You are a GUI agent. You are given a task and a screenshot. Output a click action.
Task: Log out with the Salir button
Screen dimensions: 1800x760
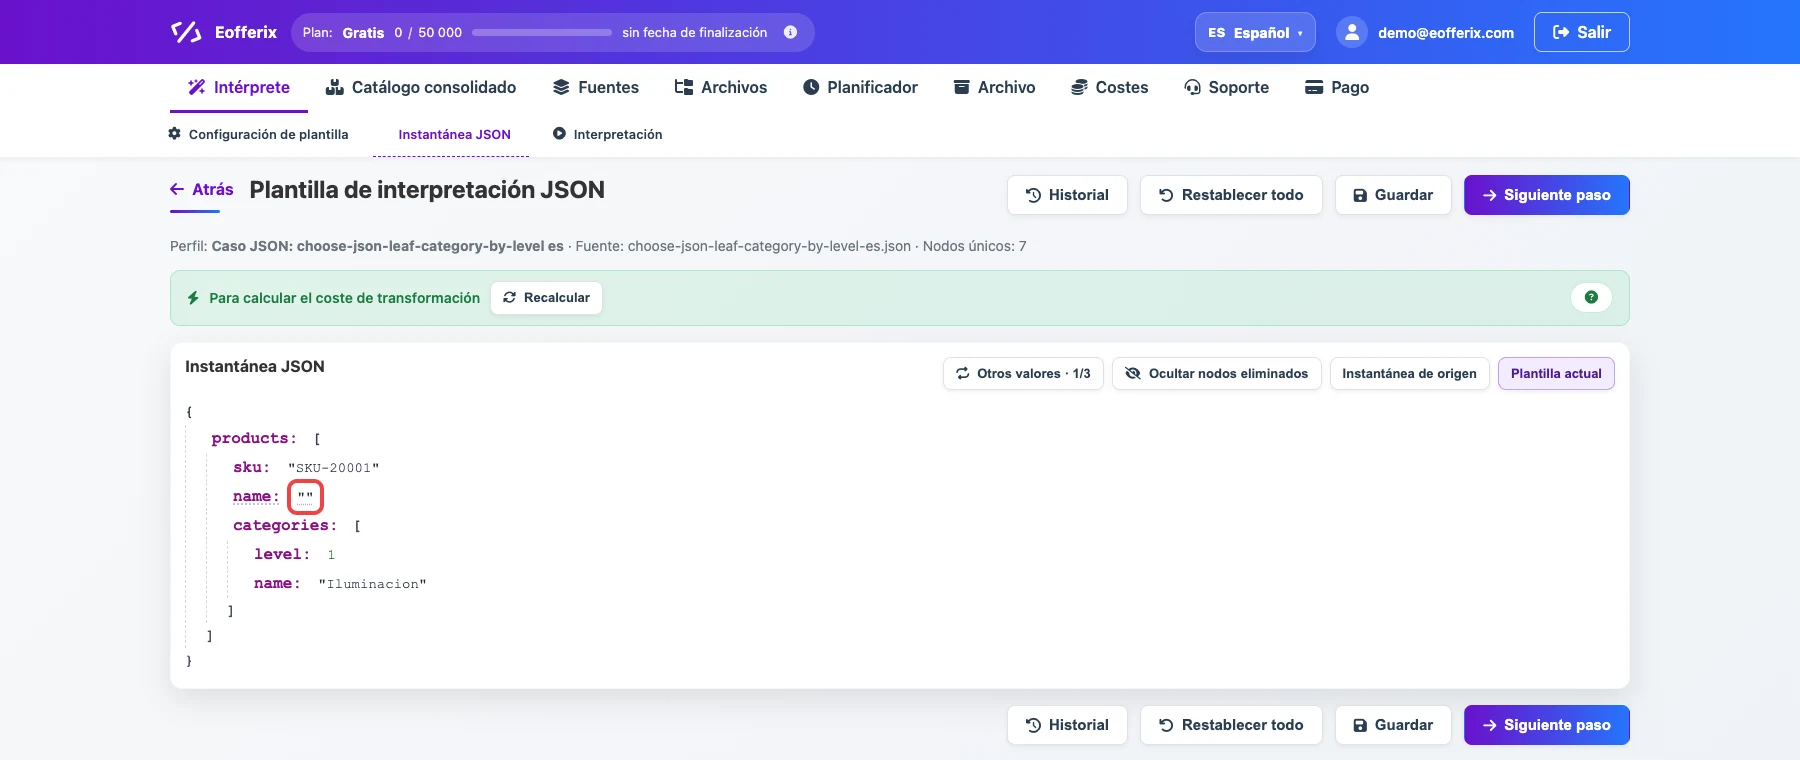(1581, 32)
